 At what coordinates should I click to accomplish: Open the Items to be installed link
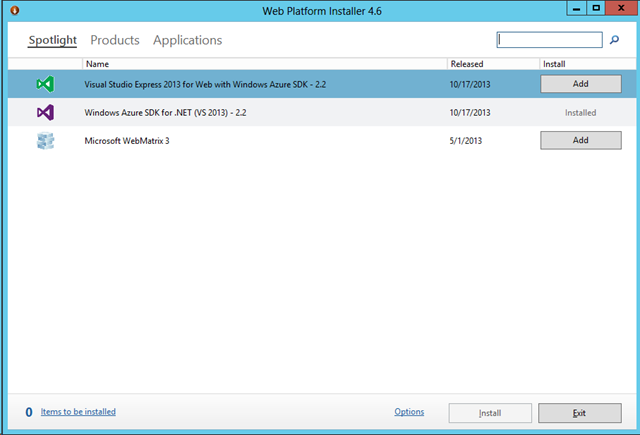click(78, 412)
